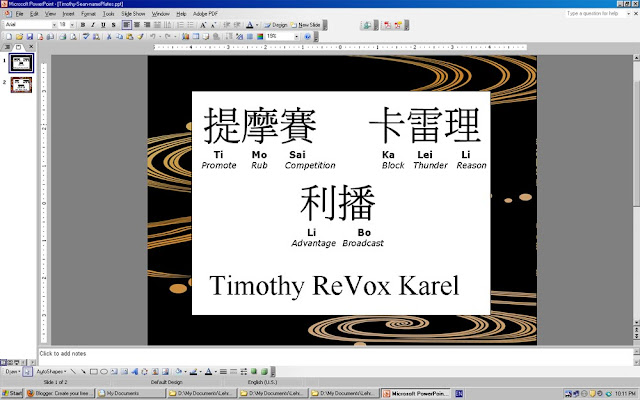Viewport: 640px width, 400px height.
Task: Click the Convert to PDF and Email icon
Action: (398, 25)
